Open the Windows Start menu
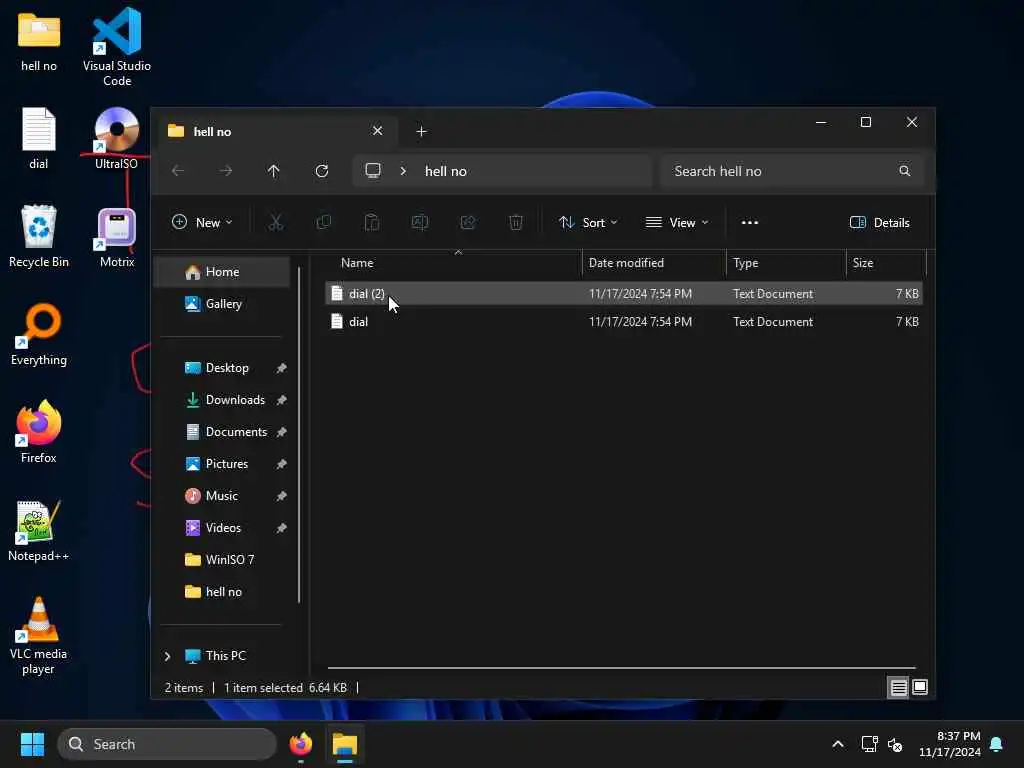Image resolution: width=1024 pixels, height=768 pixels. click(x=32, y=744)
